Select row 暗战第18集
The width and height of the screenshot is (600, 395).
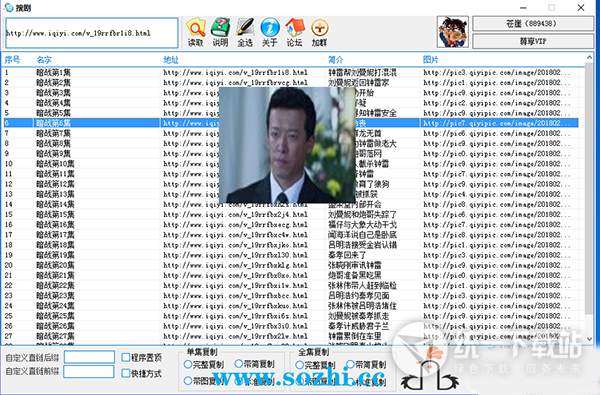coord(291,245)
